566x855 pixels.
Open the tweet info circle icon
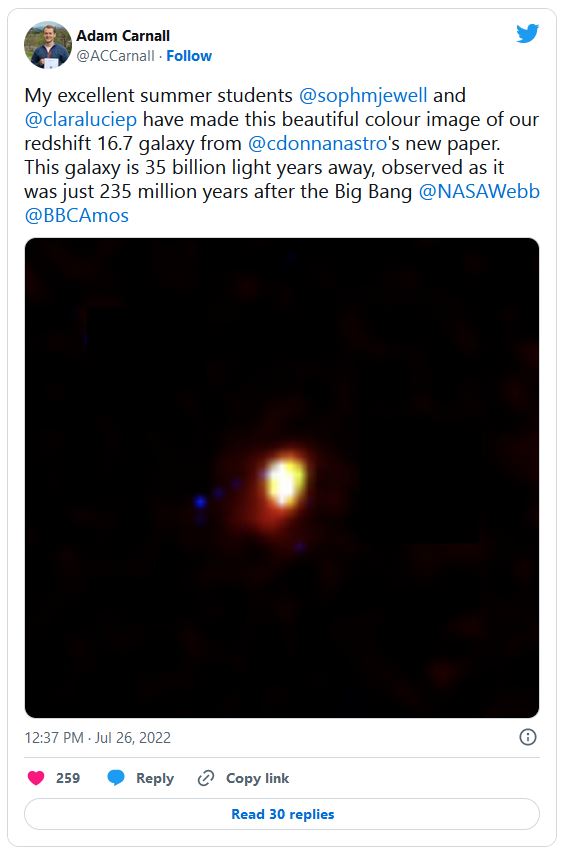pos(528,737)
